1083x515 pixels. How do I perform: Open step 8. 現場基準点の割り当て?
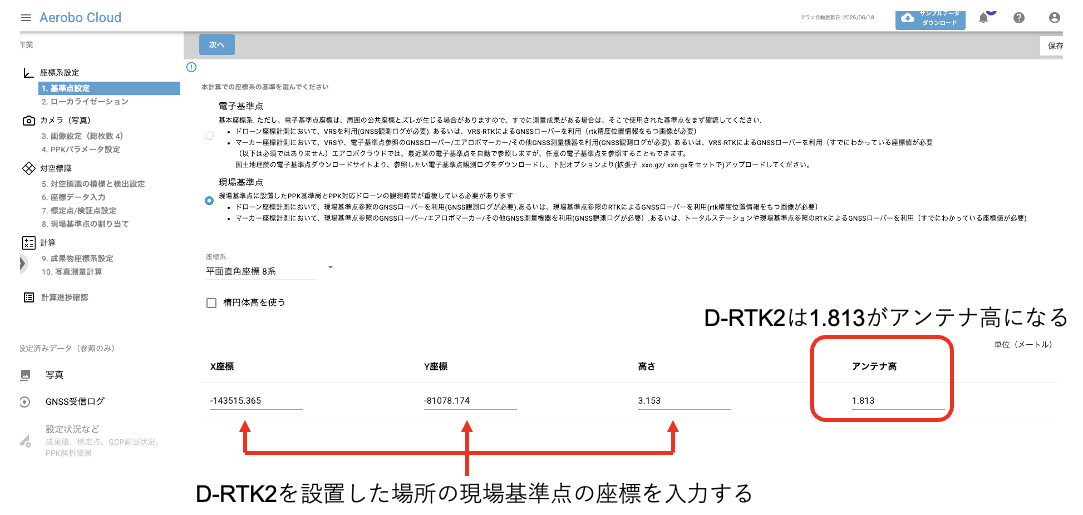click(x=84, y=224)
